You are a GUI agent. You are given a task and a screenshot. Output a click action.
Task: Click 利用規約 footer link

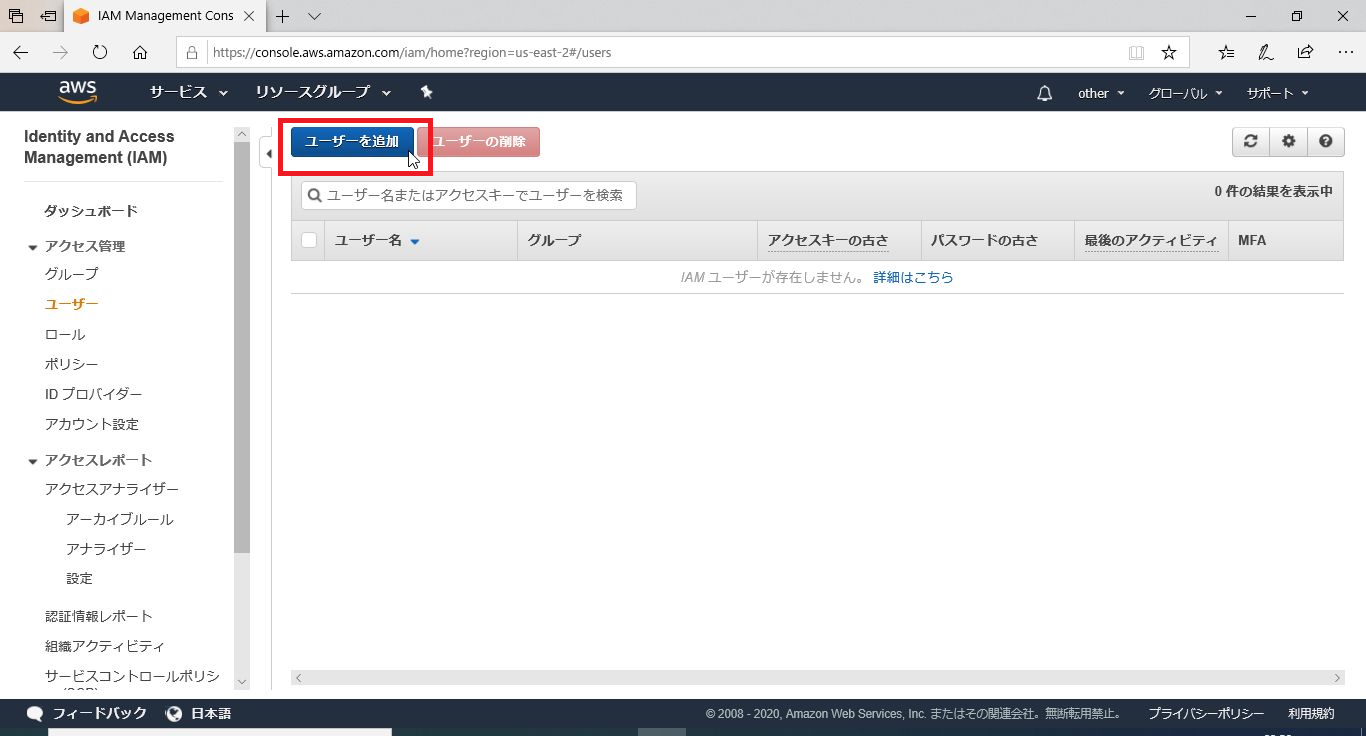[1311, 714]
